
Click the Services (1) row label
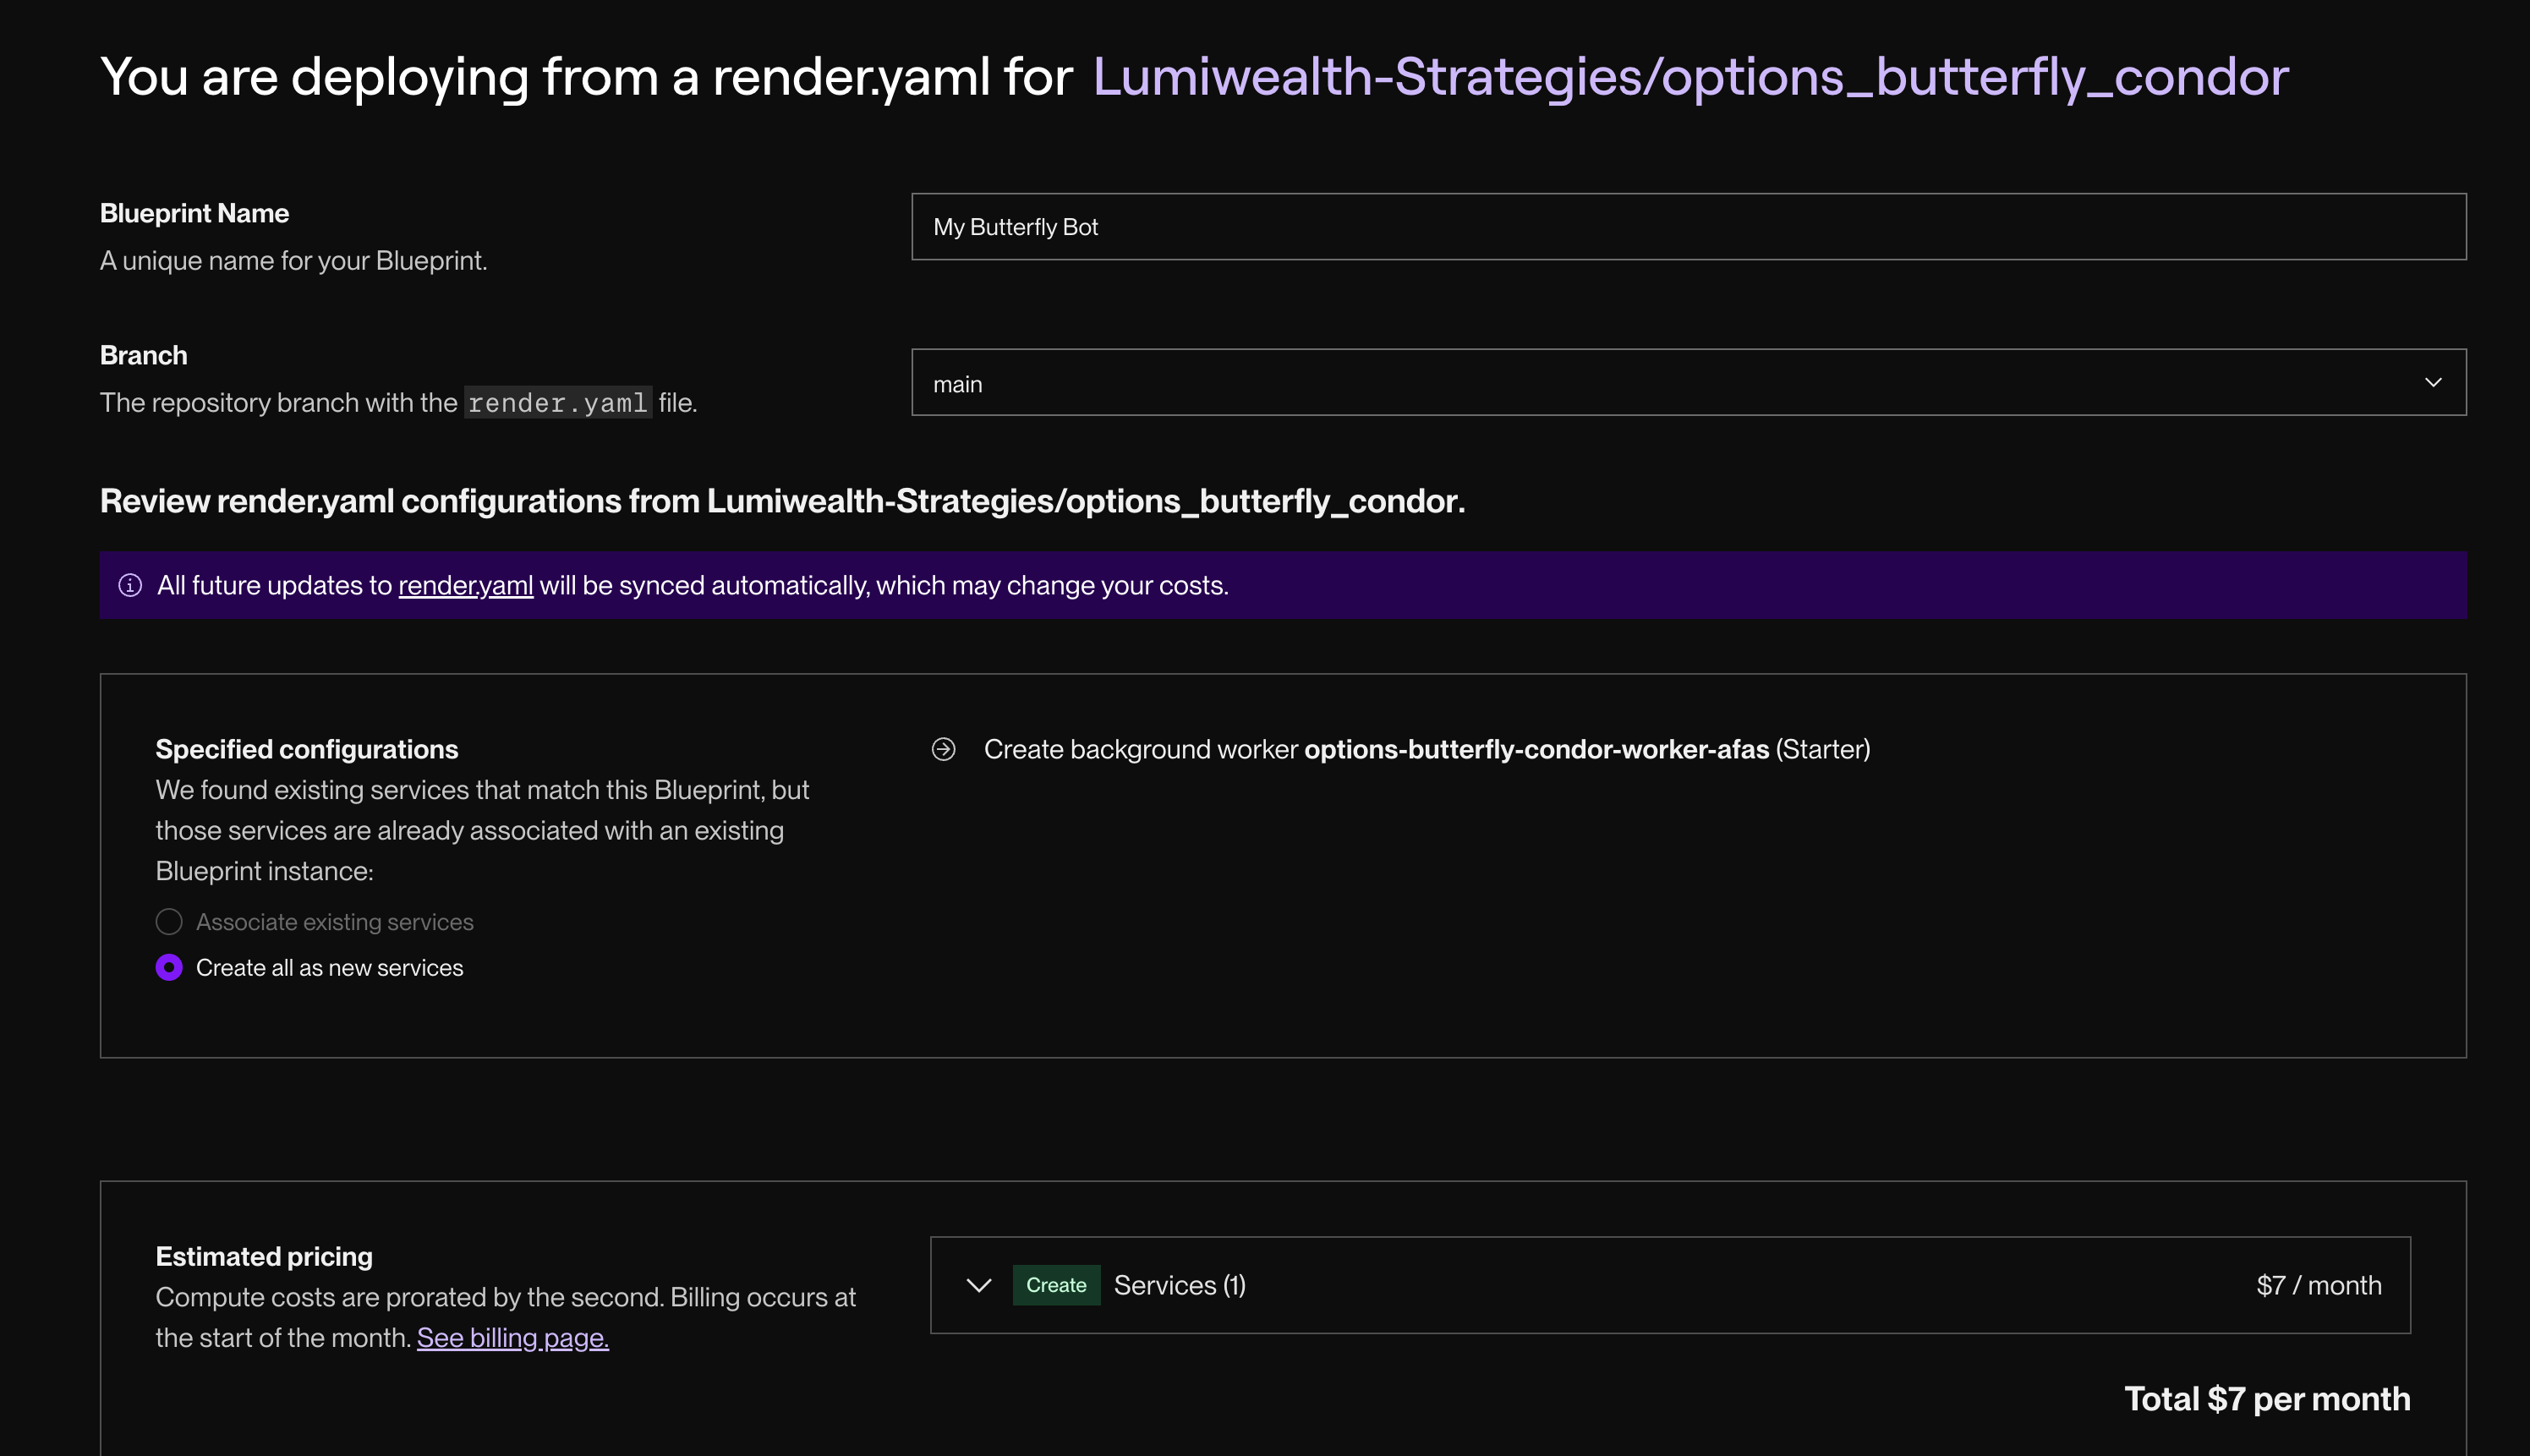point(1179,1285)
